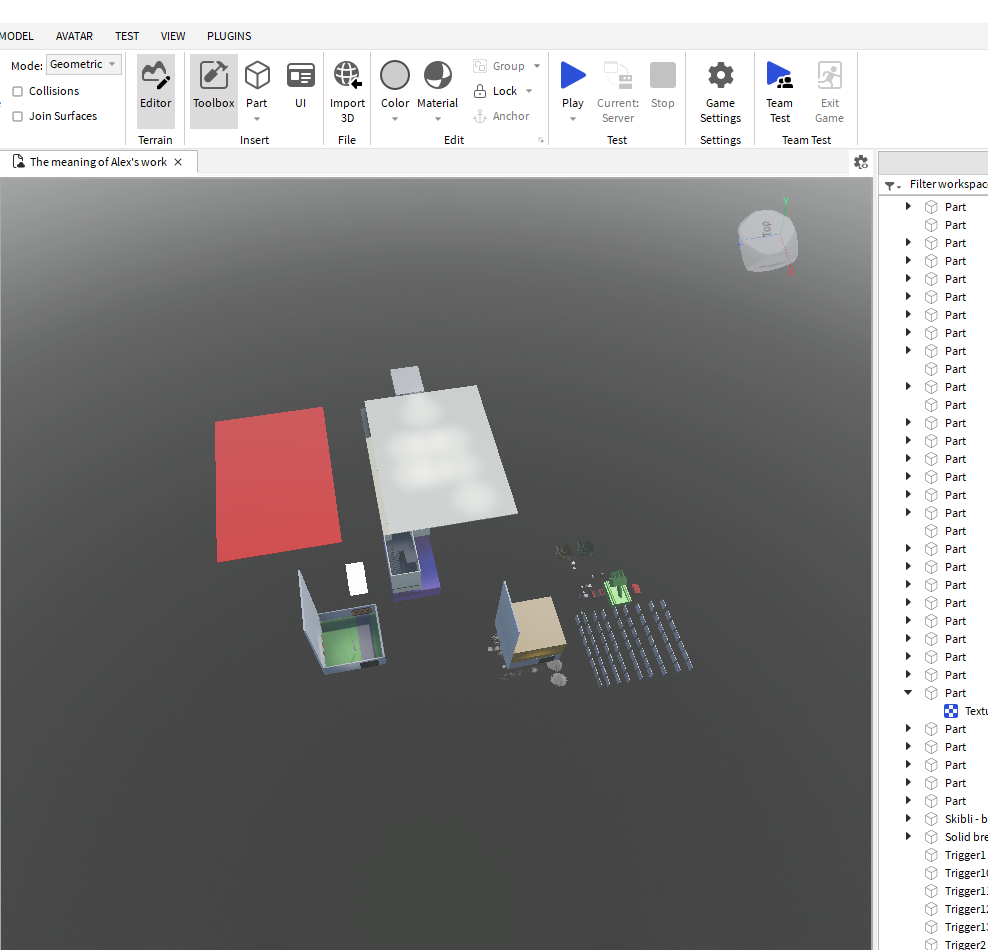Open the Part type dropdown arrow
This screenshot has height=950, width=988.
257,119
